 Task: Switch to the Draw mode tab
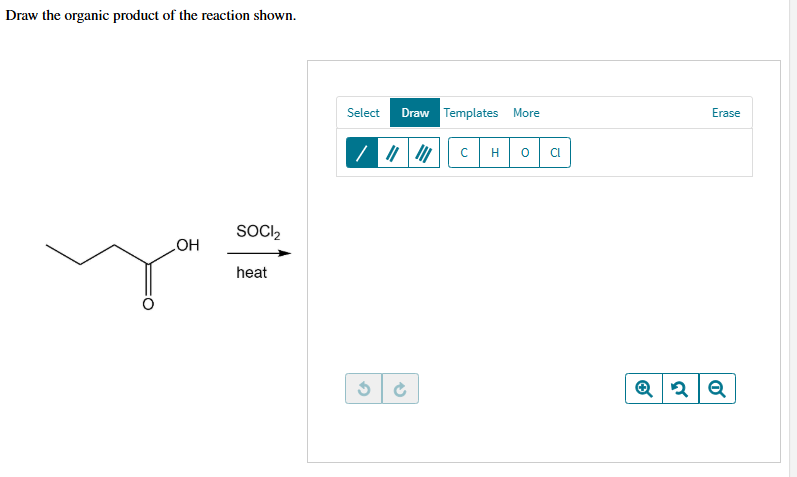click(x=415, y=113)
